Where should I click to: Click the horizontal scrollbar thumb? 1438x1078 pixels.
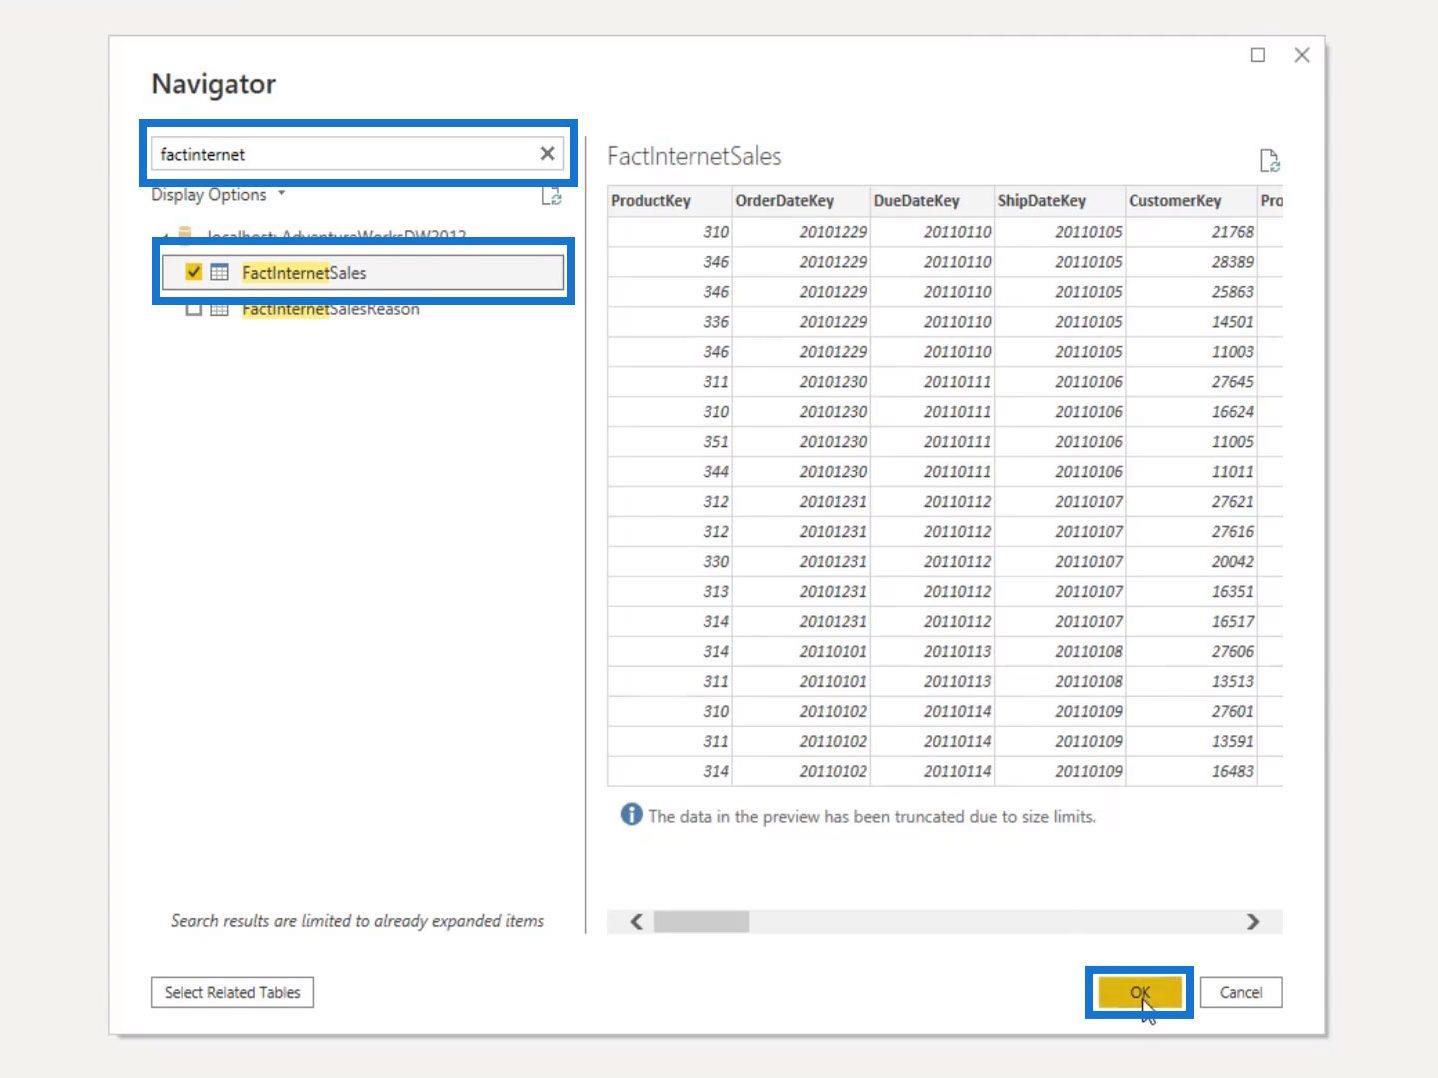tap(701, 921)
